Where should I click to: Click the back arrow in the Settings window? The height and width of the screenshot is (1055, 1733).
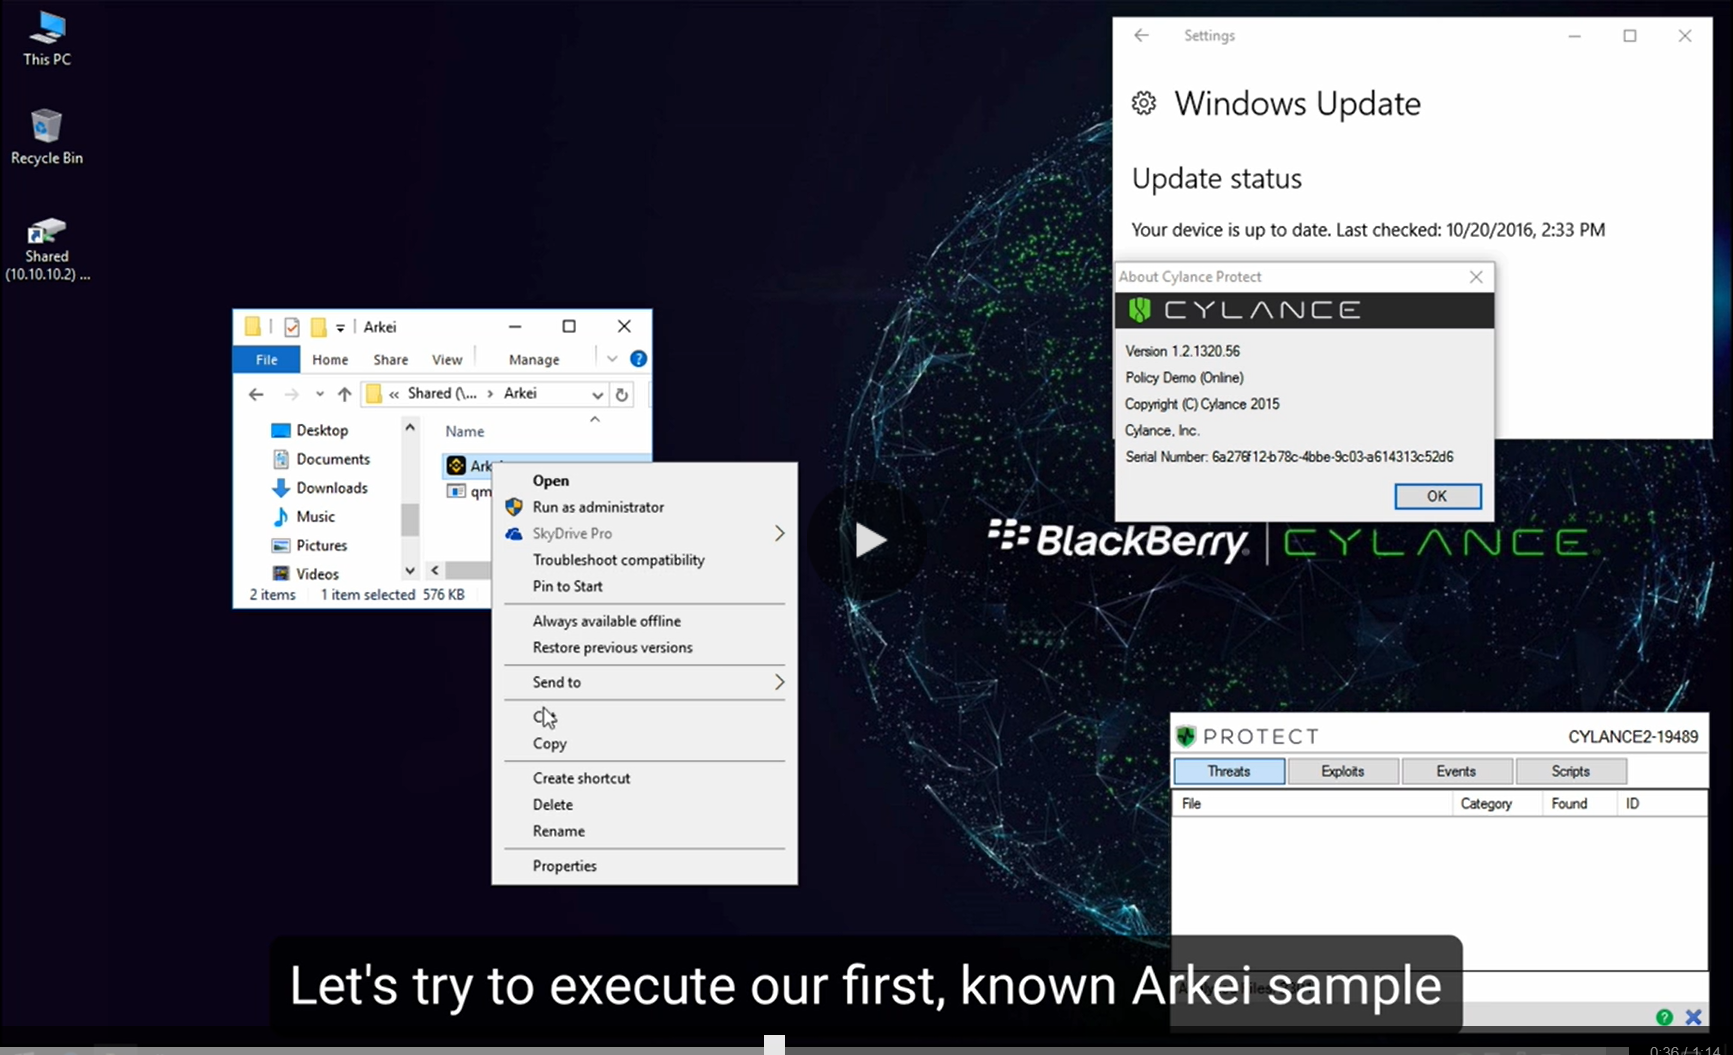coord(1141,35)
